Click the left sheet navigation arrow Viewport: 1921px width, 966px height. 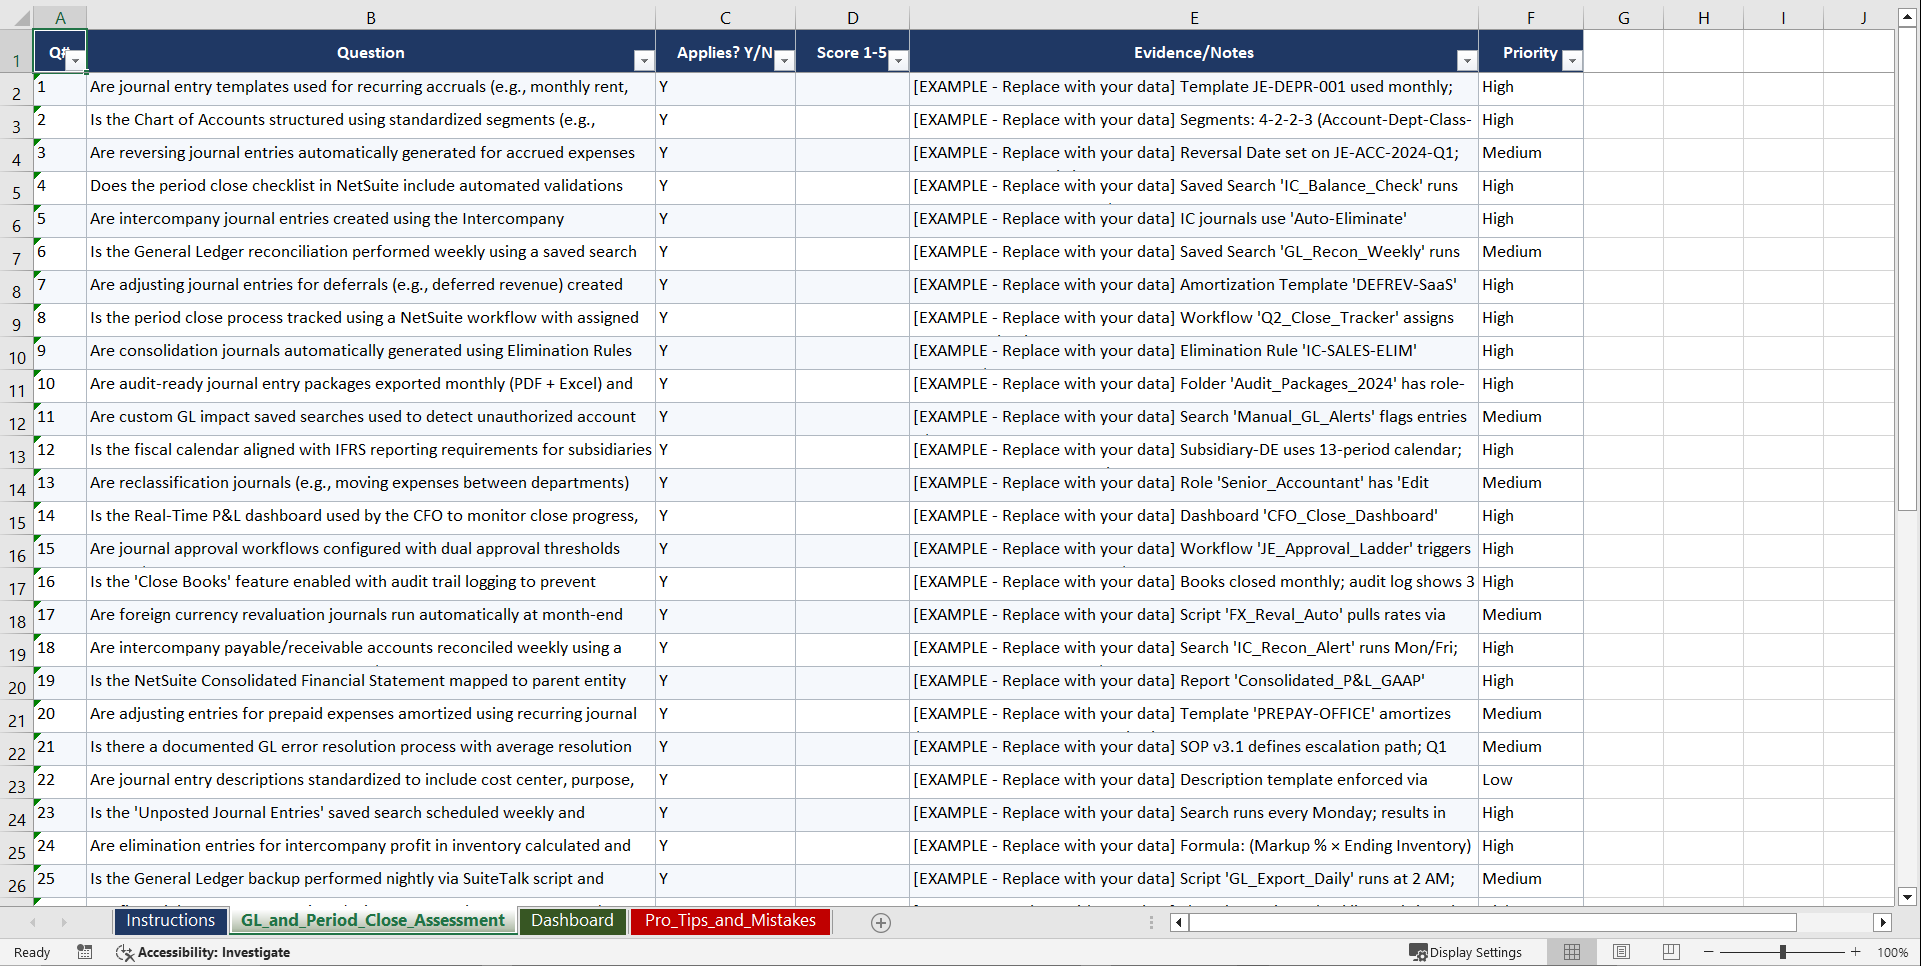pos(34,922)
